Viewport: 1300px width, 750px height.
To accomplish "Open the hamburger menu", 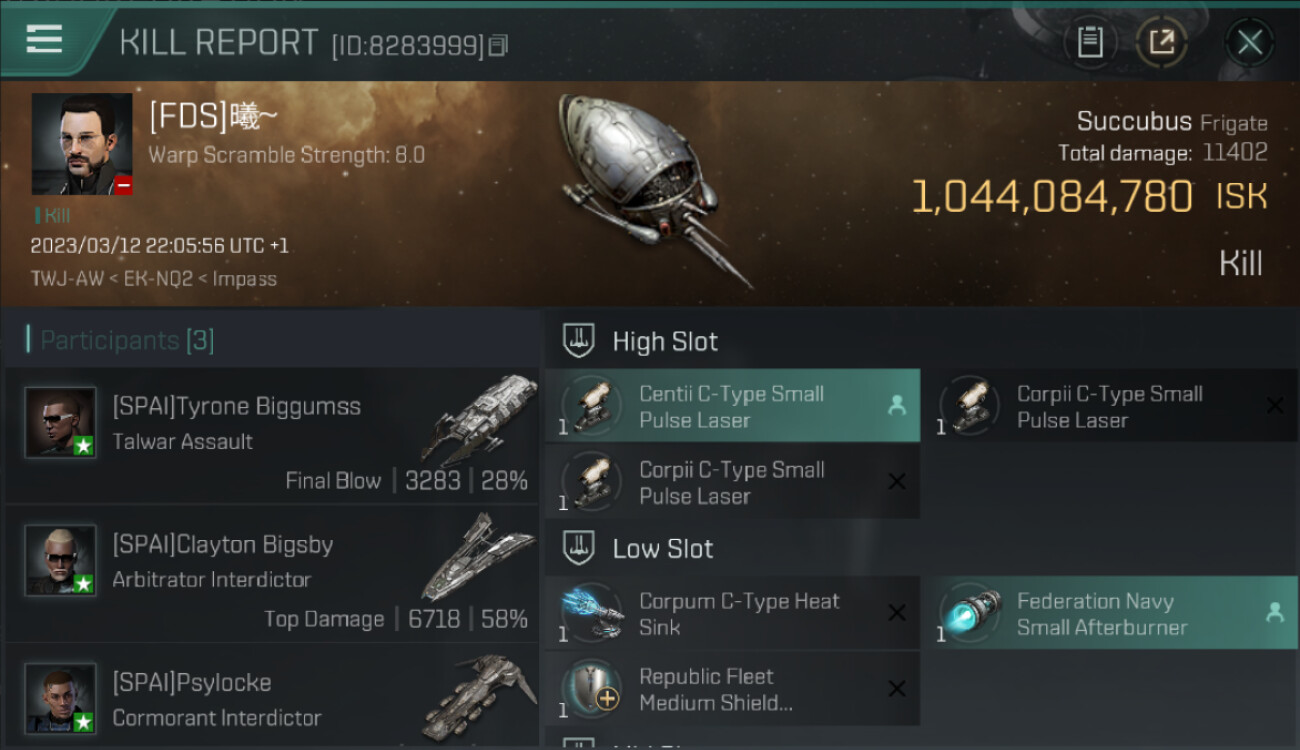I will tap(44, 40).
